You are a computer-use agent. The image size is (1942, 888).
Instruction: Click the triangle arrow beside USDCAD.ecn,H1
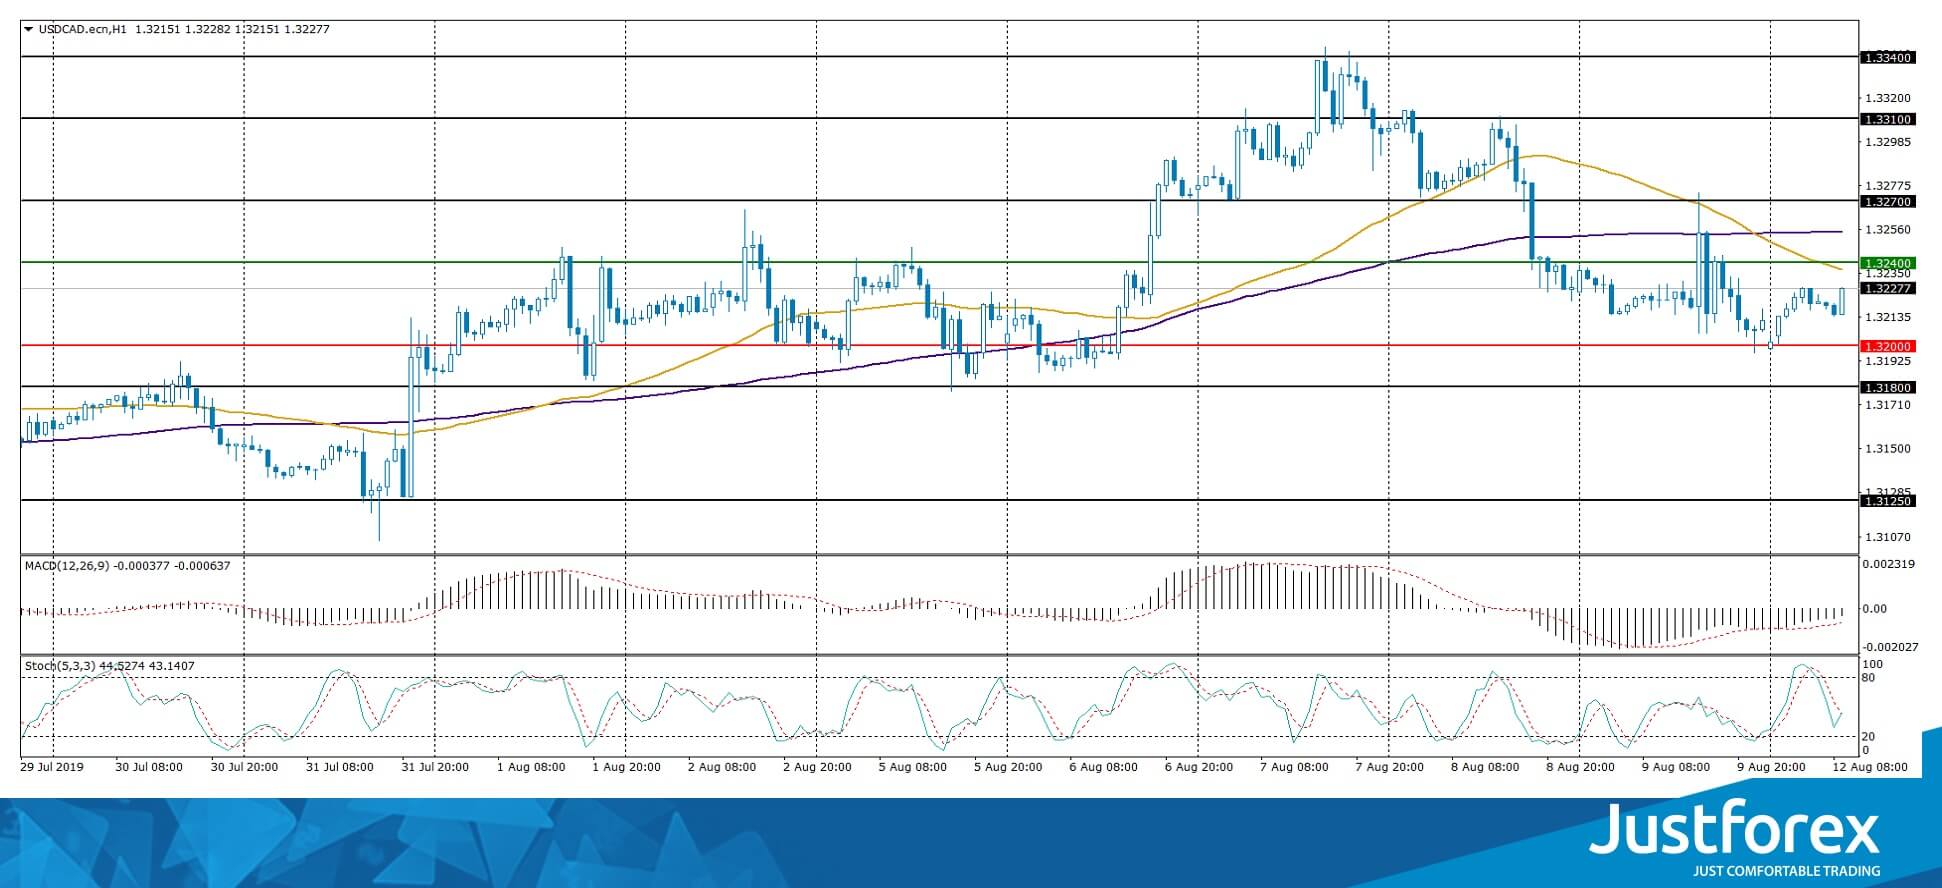click(x=29, y=29)
